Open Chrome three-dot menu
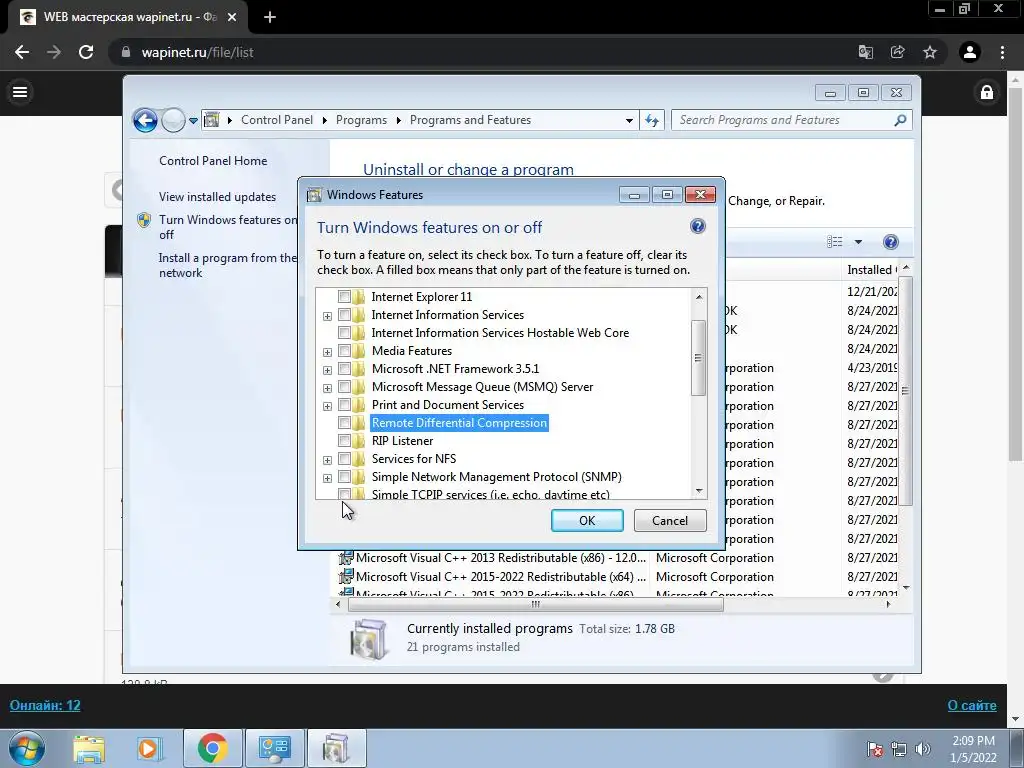The image size is (1024, 768). pos(1002,52)
